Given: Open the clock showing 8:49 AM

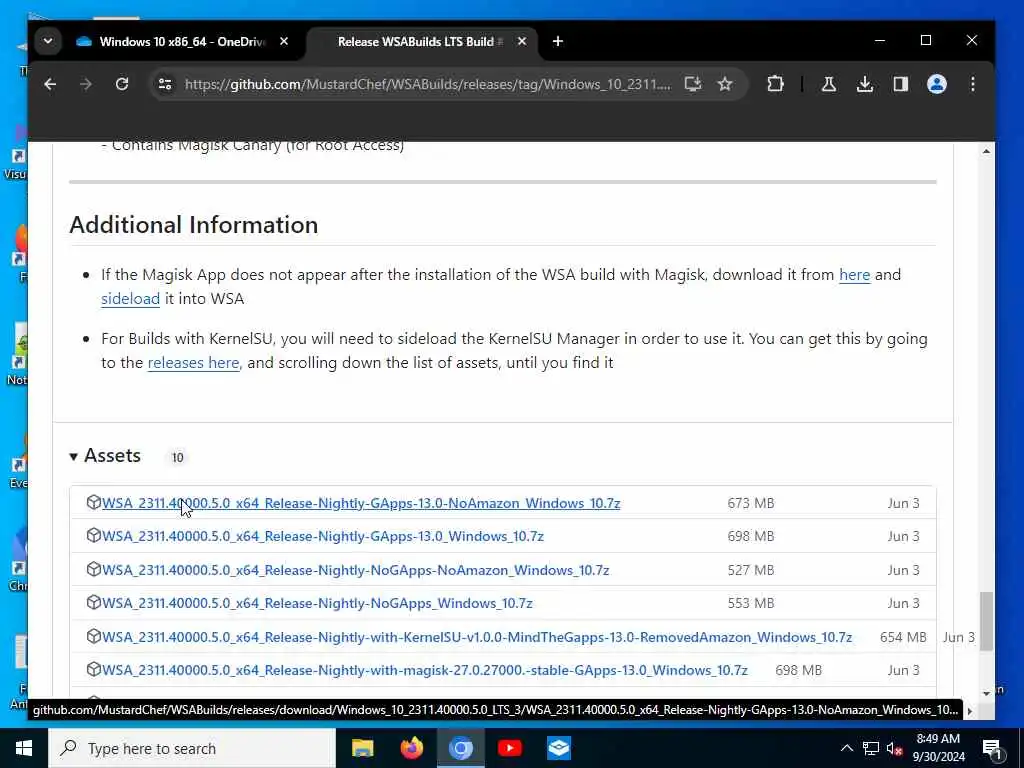Looking at the screenshot, I should [938, 748].
